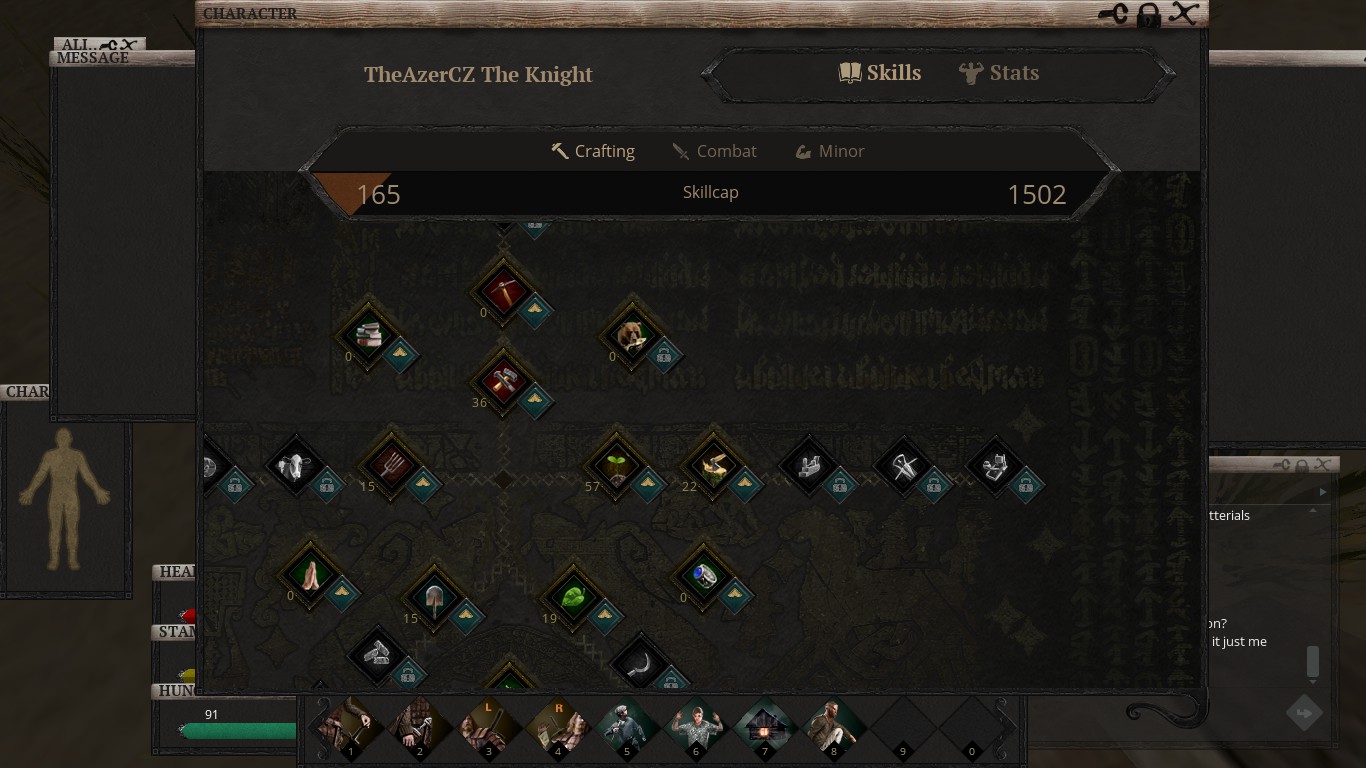The width and height of the screenshot is (1366, 768).
Task: Toggle the lock badge on bear skill
Action: point(663,354)
